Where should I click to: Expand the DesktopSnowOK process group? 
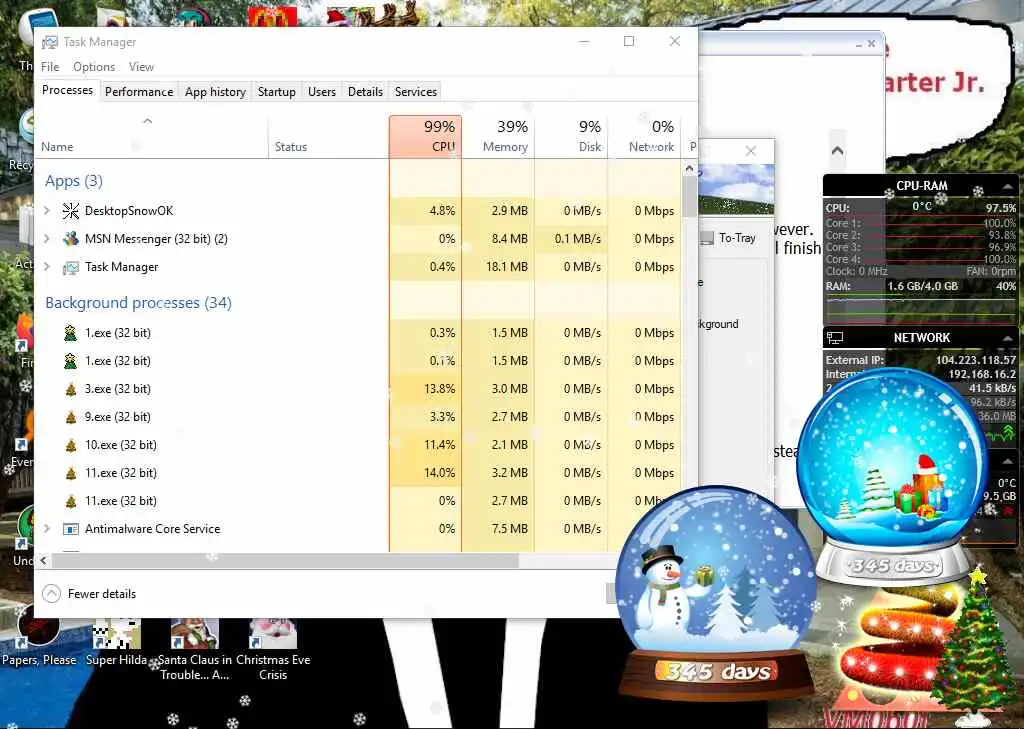(47, 210)
